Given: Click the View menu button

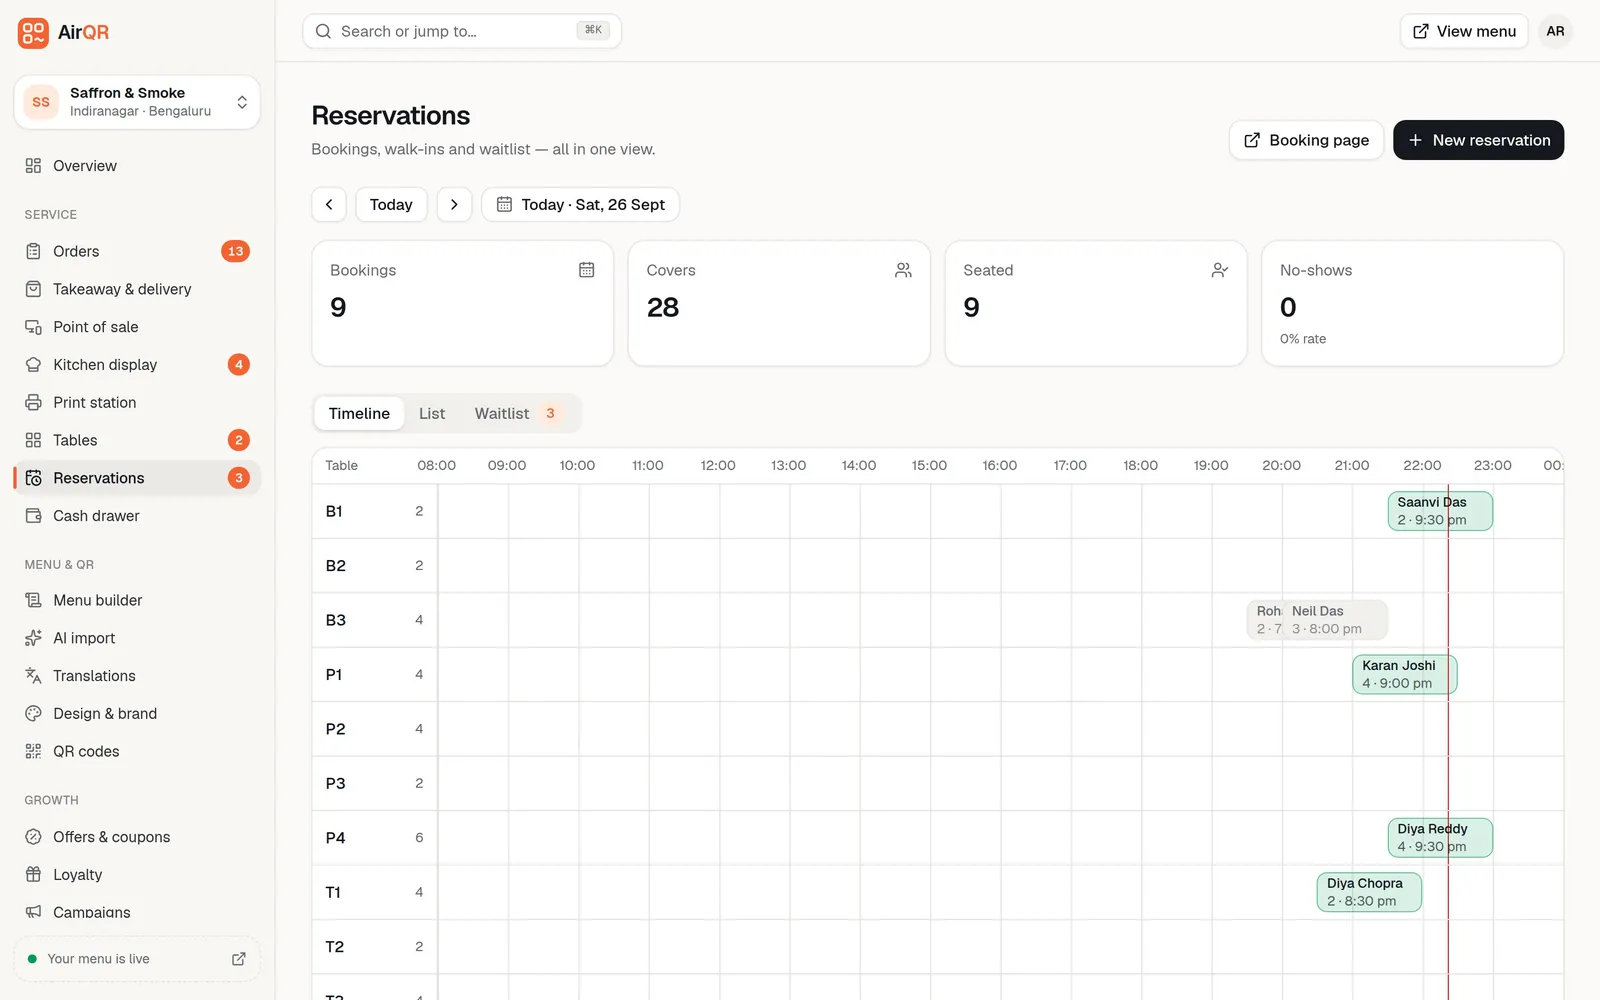Looking at the screenshot, I should point(1464,31).
